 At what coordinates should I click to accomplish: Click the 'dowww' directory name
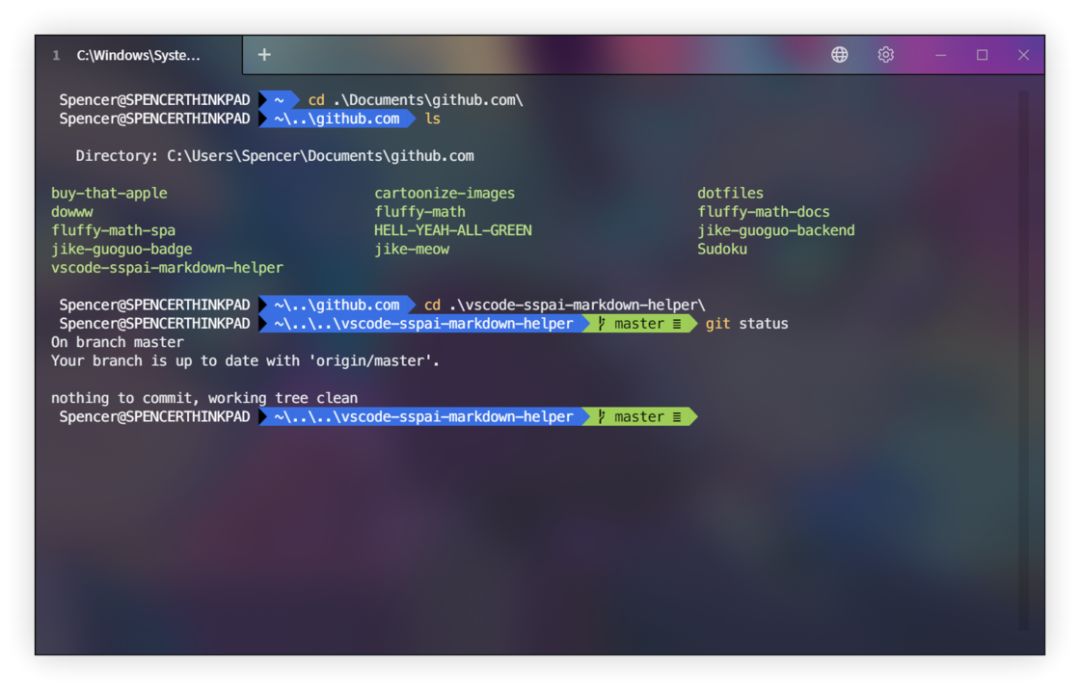[72, 211]
